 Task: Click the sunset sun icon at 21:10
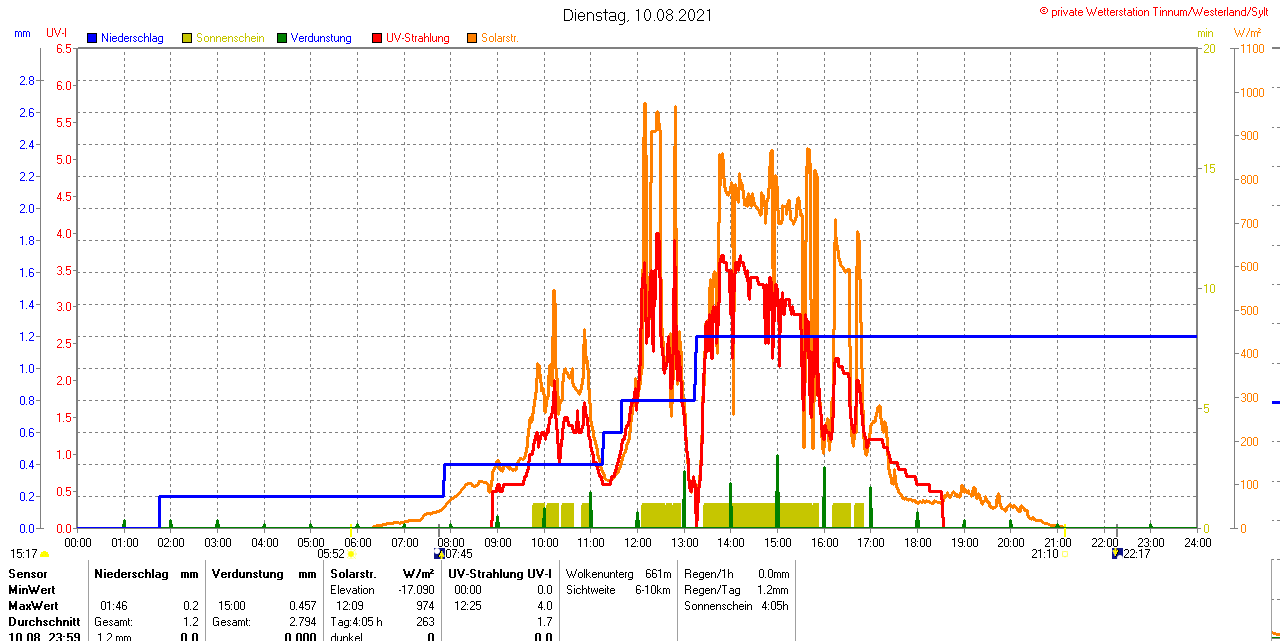1064,554
